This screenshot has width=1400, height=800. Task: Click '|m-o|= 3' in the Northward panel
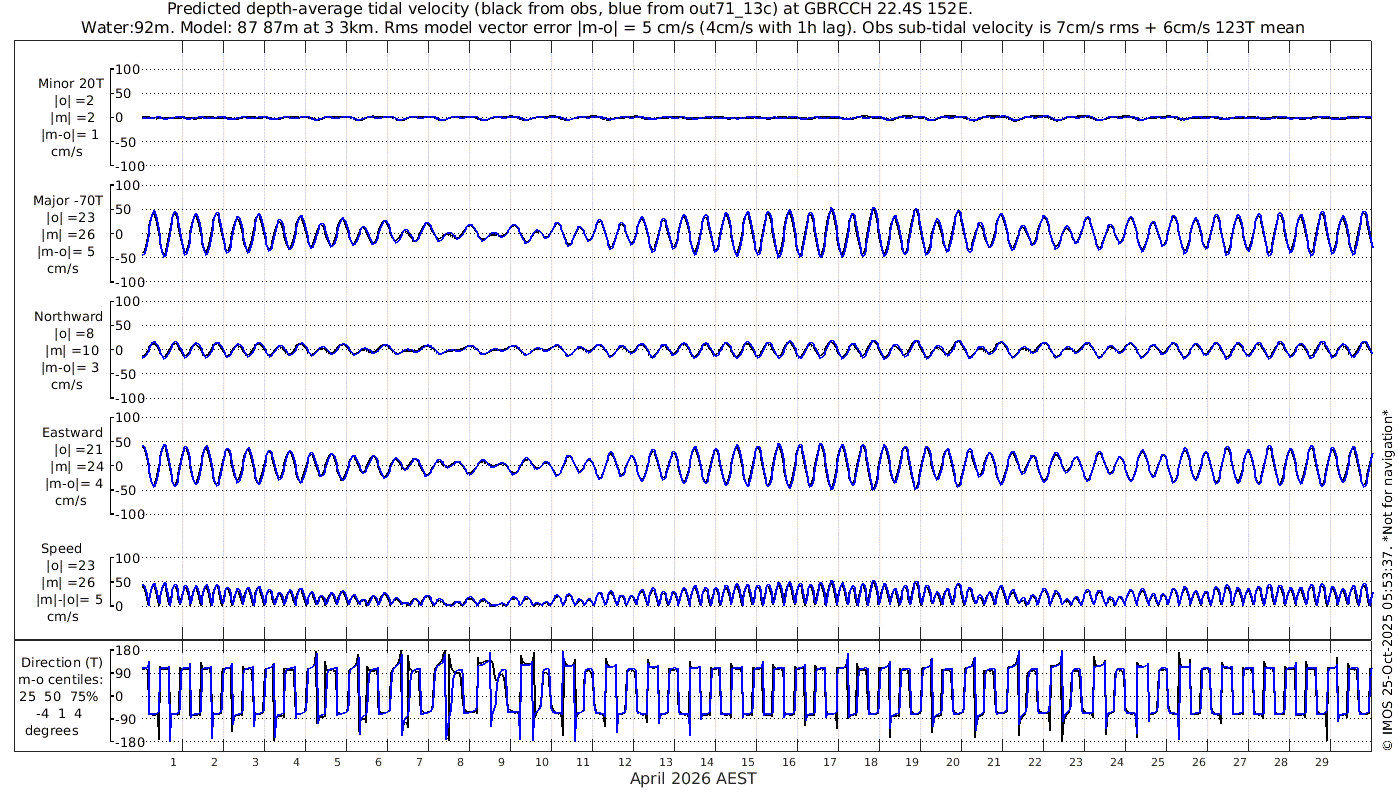(x=69, y=368)
